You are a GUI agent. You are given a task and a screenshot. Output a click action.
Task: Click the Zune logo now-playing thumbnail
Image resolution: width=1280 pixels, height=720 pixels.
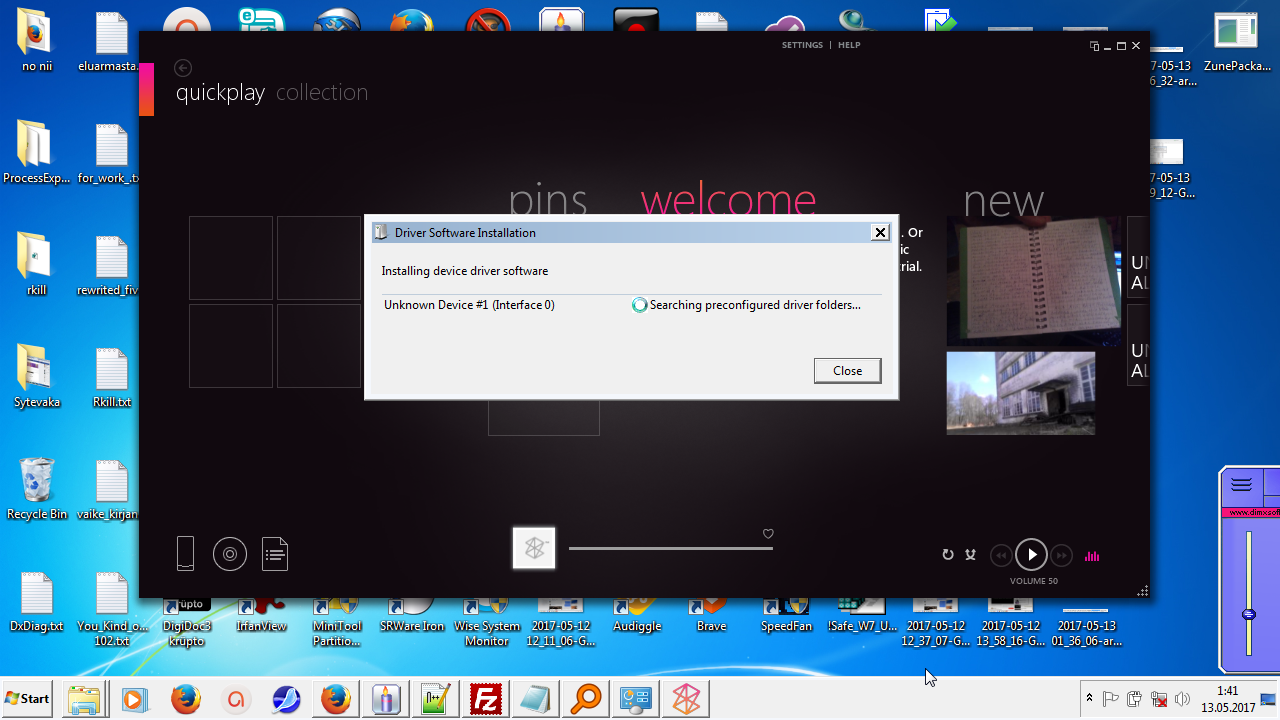[x=534, y=548]
